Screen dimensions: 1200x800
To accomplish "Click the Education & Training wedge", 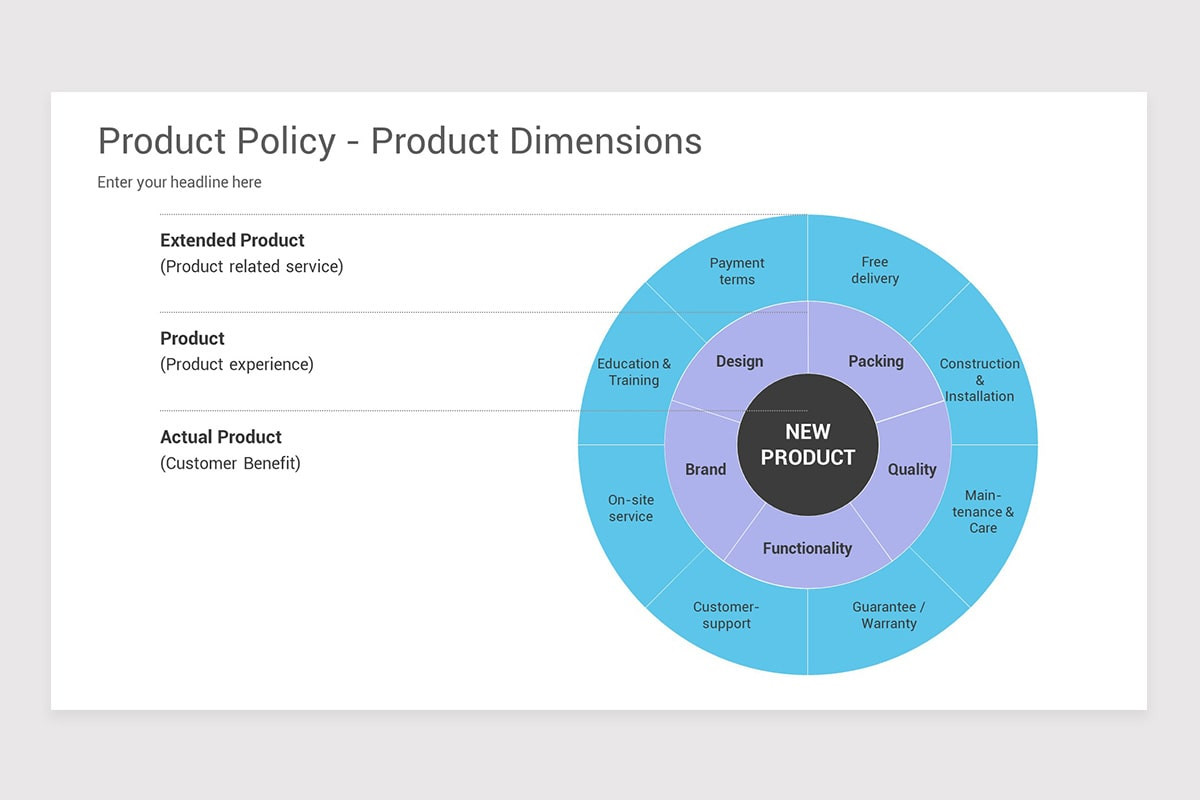I will (634, 372).
